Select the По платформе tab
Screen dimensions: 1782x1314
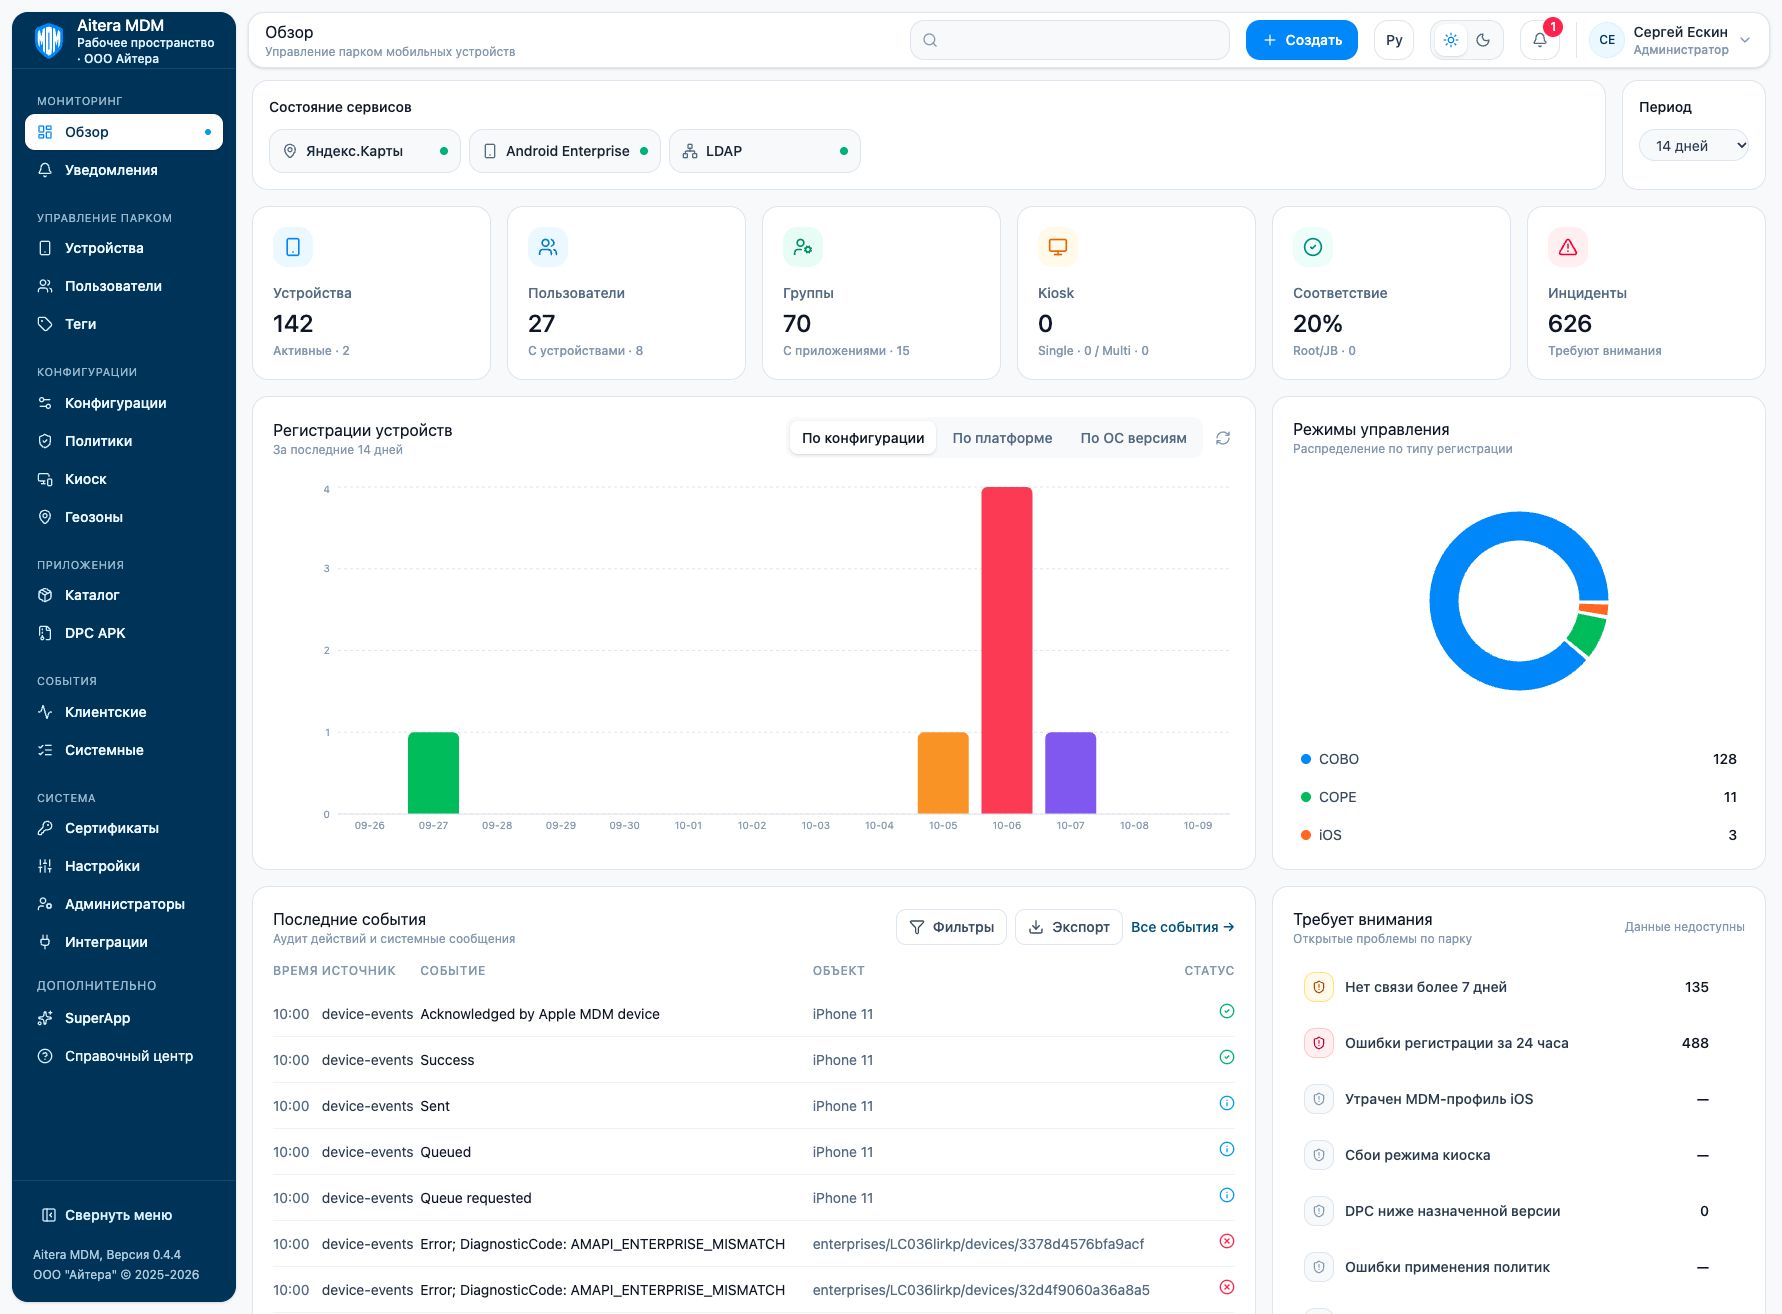1002,438
